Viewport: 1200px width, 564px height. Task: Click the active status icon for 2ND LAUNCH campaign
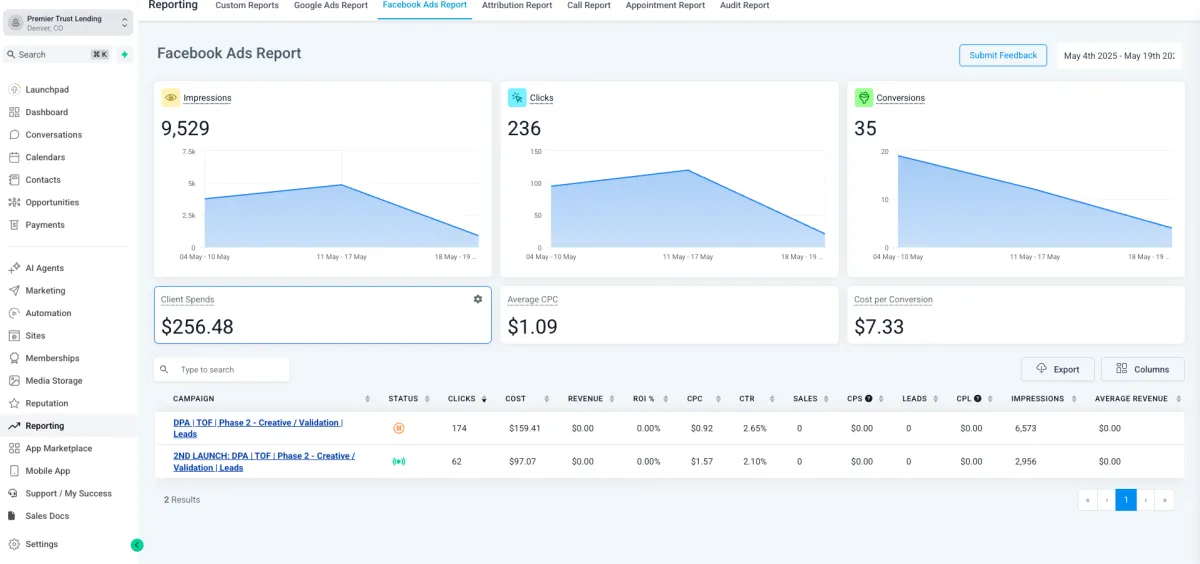click(x=399, y=462)
